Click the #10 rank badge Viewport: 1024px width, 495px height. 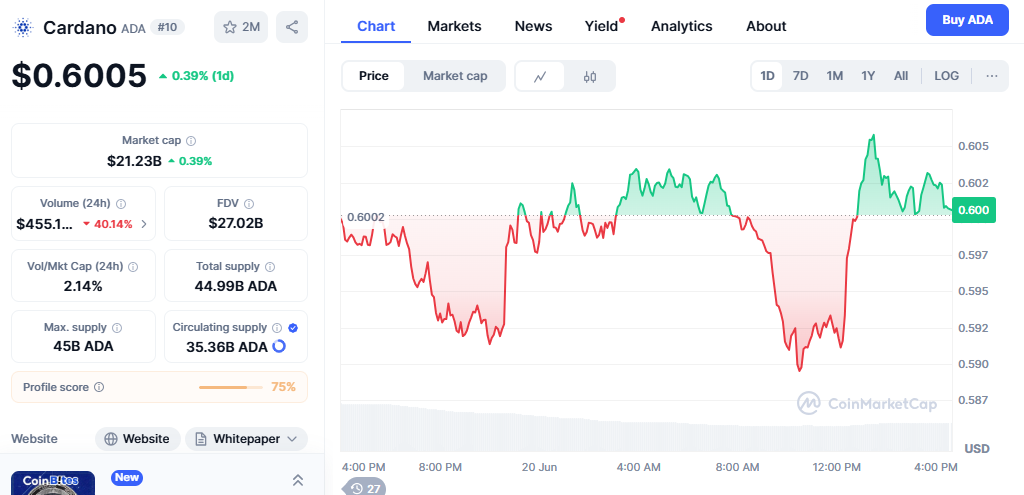(x=168, y=27)
